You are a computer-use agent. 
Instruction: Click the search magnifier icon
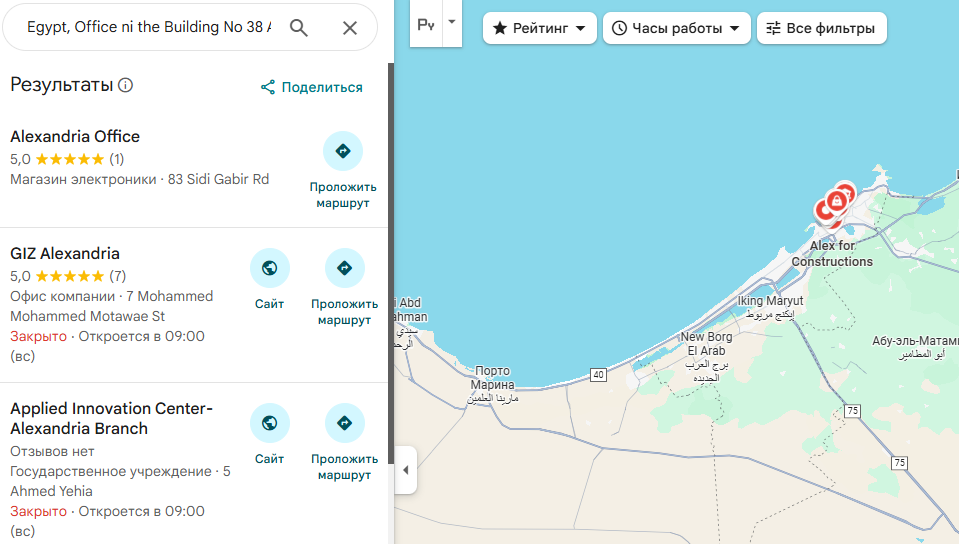pyautogui.click(x=298, y=28)
